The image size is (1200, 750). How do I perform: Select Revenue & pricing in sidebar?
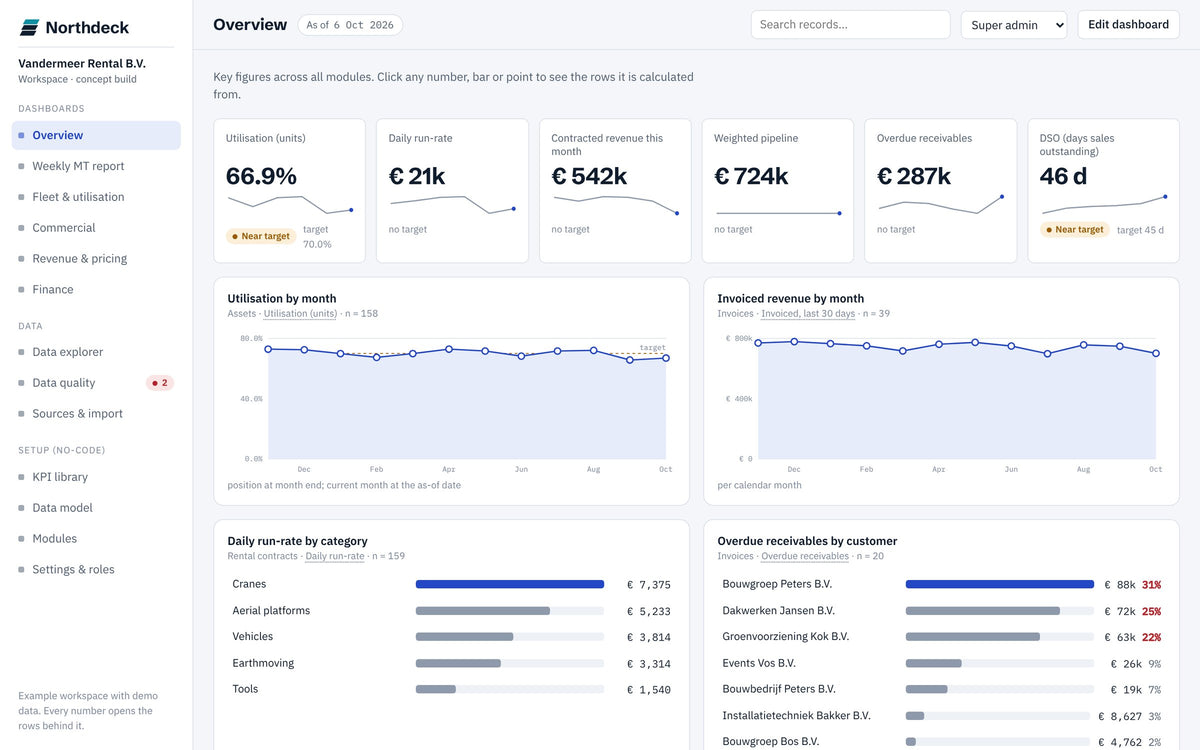click(x=96, y=259)
